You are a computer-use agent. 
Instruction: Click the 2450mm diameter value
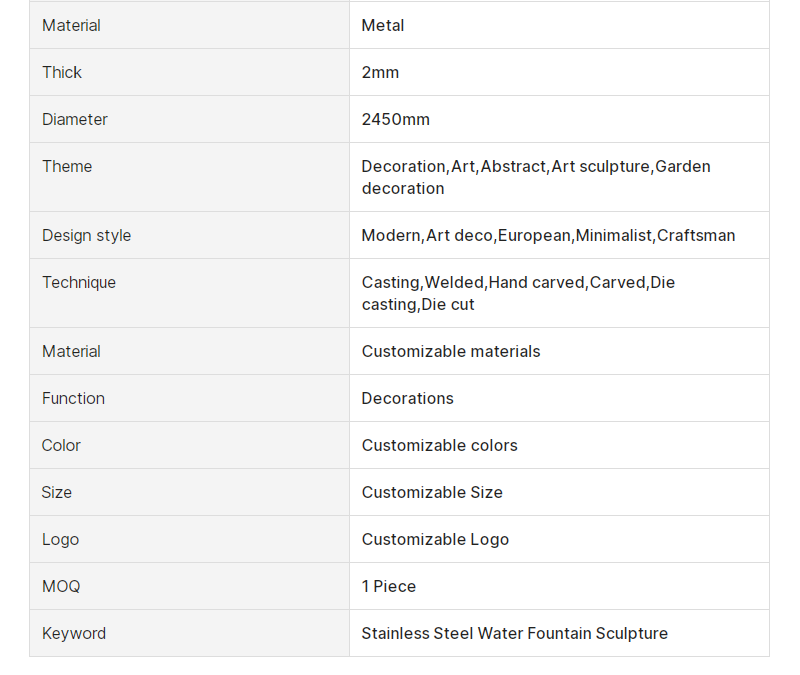click(395, 119)
